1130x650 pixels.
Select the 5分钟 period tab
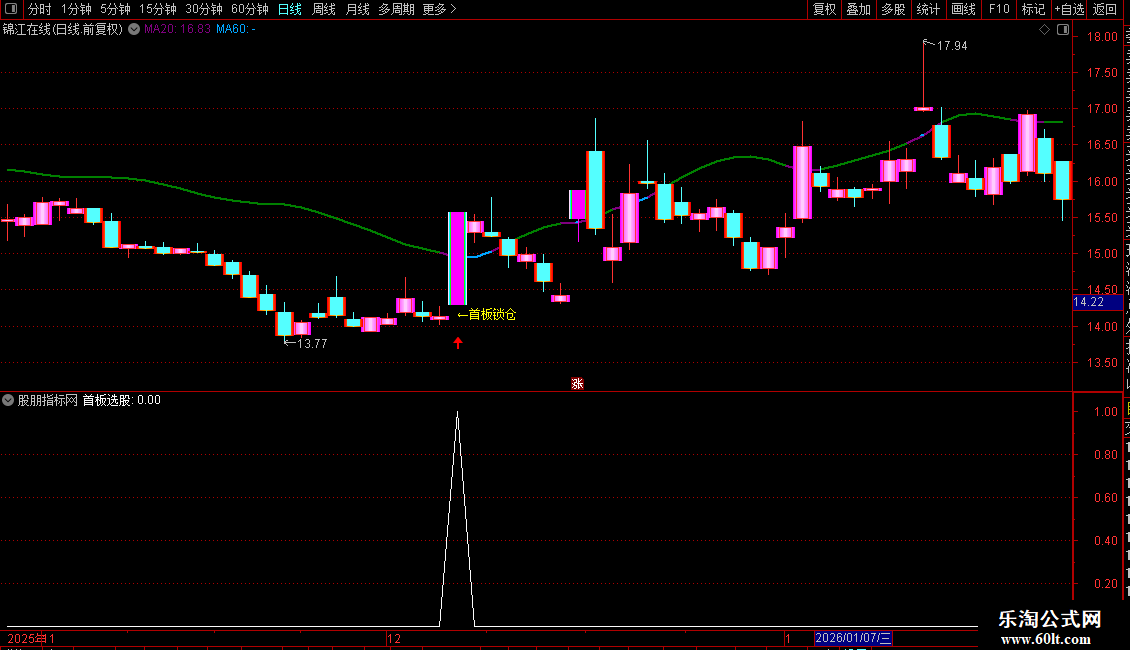[115, 9]
